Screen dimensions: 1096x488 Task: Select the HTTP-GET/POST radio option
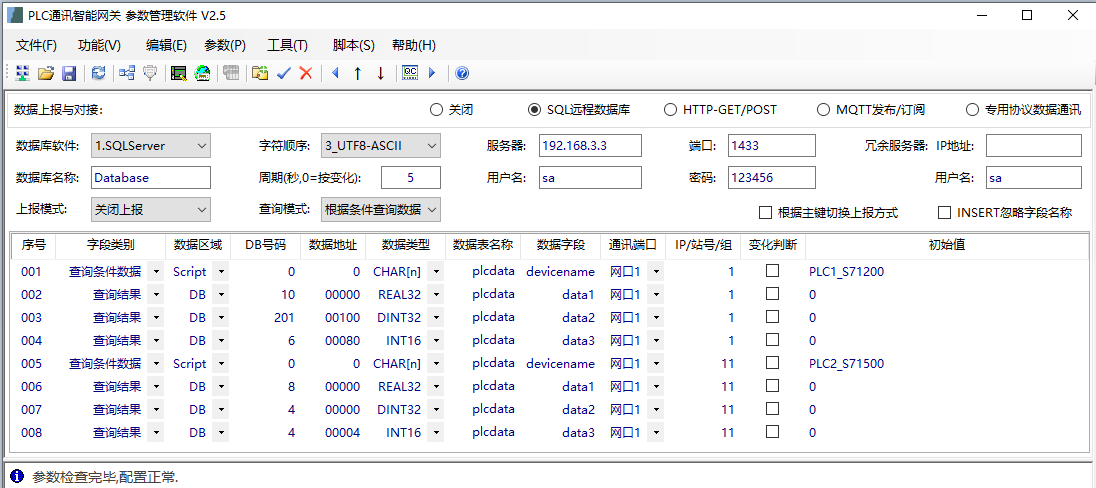[670, 110]
